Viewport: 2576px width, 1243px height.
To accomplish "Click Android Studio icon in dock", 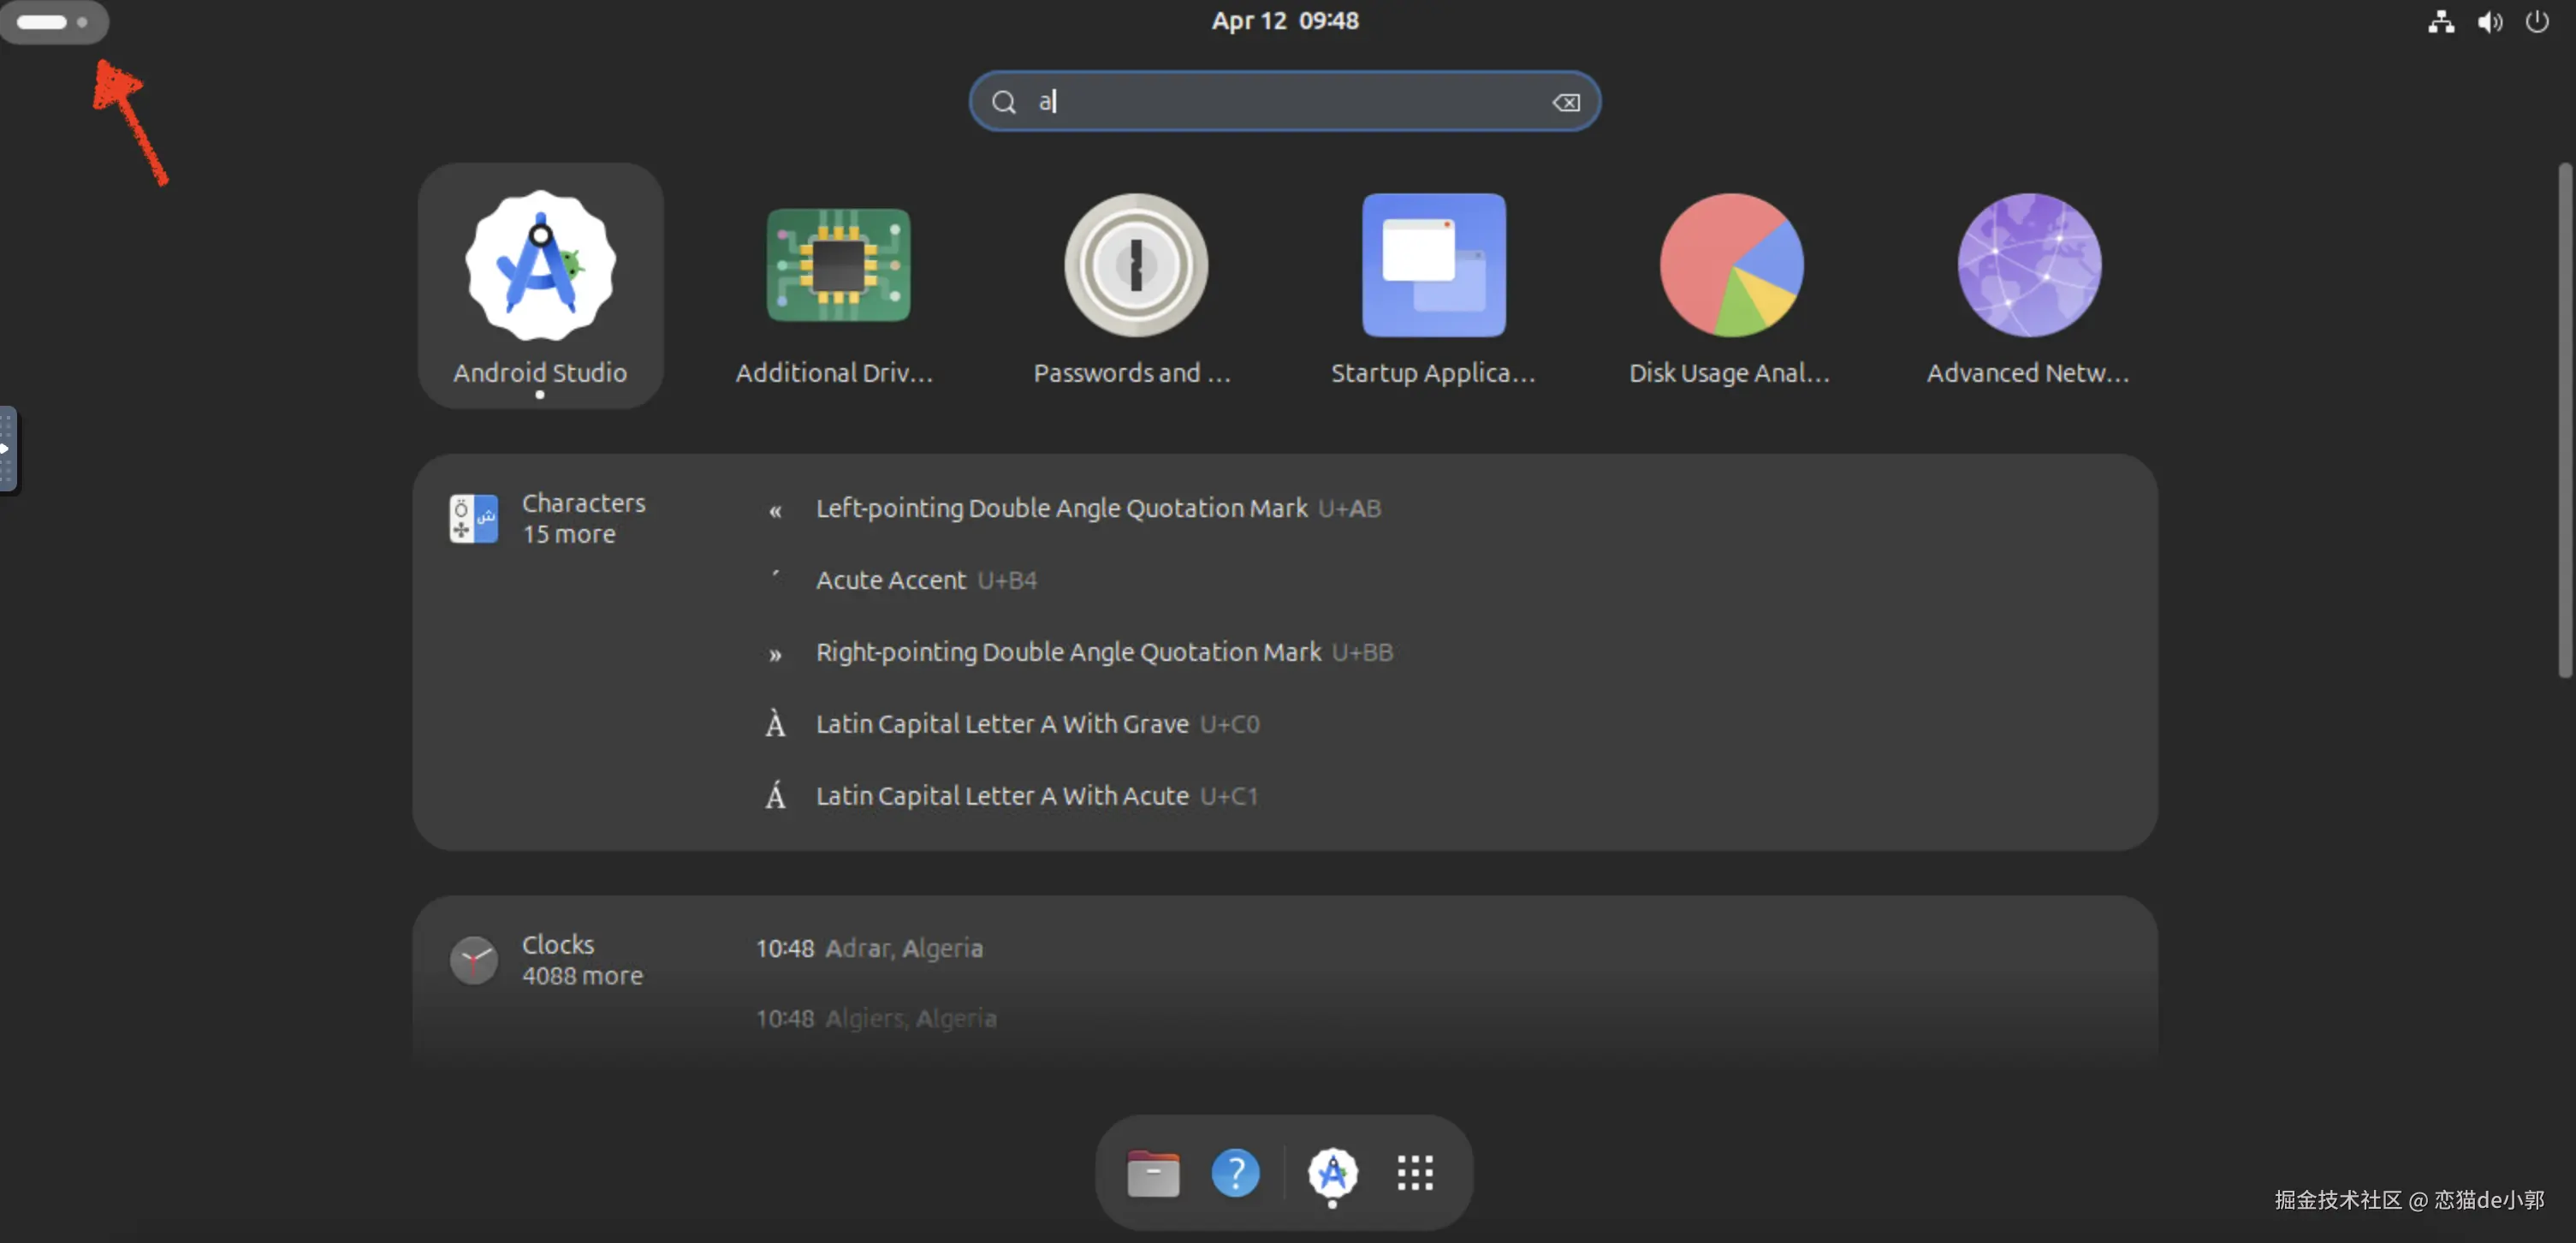I will pyautogui.click(x=1332, y=1173).
